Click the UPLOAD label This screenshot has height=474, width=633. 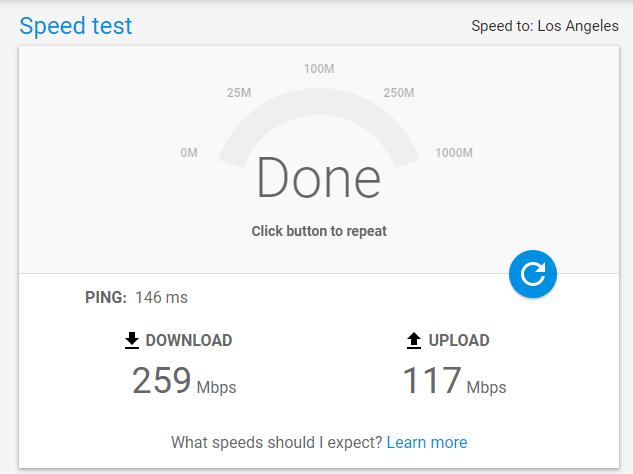(459, 341)
